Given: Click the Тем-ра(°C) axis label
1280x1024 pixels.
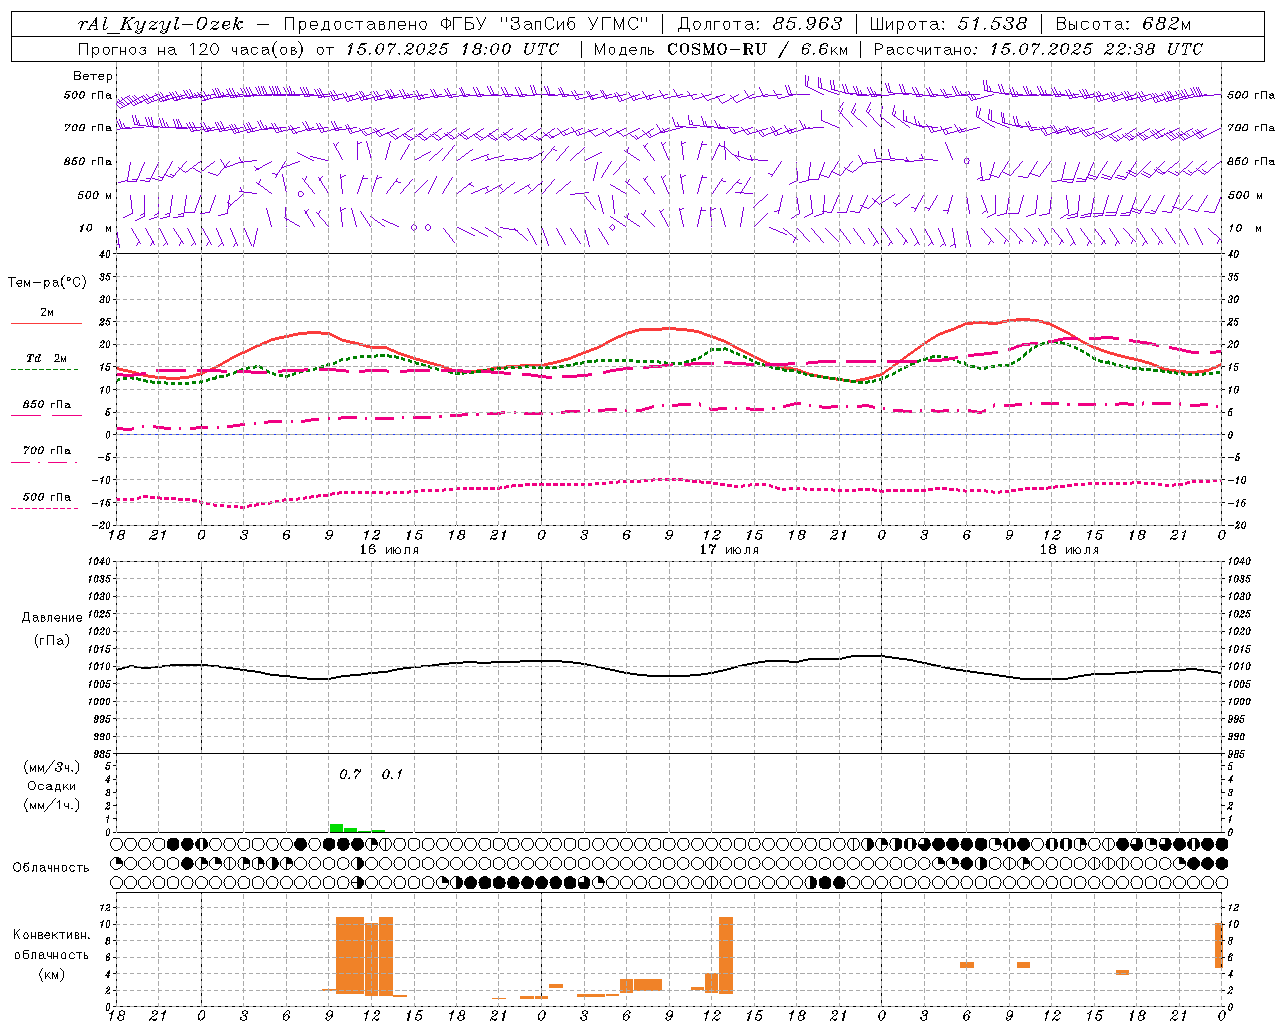Looking at the screenshot, I should (x=47, y=283).
